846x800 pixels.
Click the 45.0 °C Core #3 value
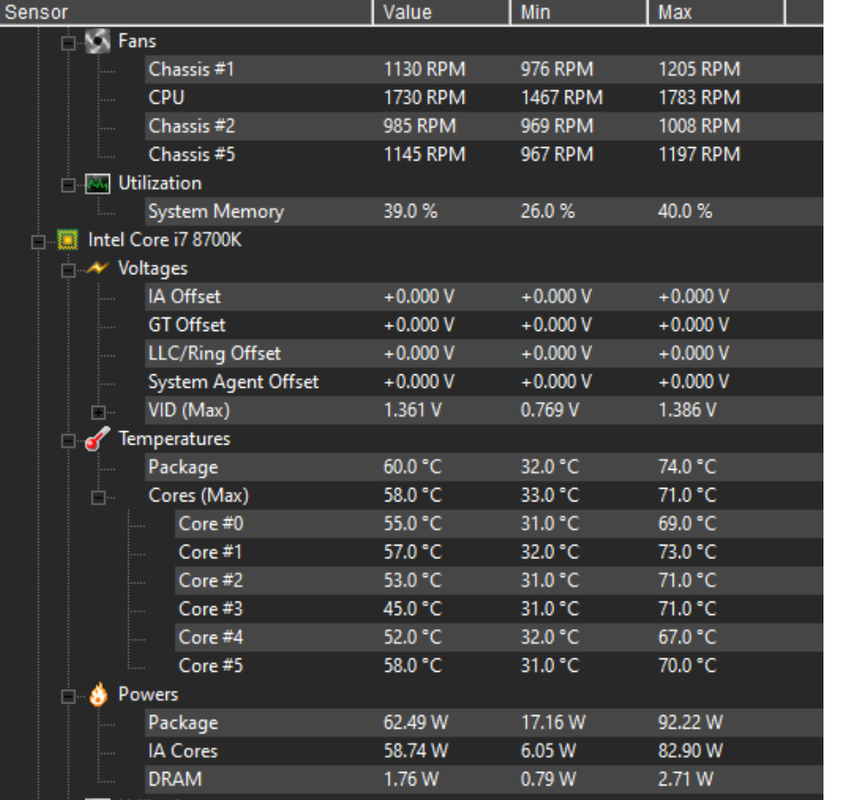412,609
